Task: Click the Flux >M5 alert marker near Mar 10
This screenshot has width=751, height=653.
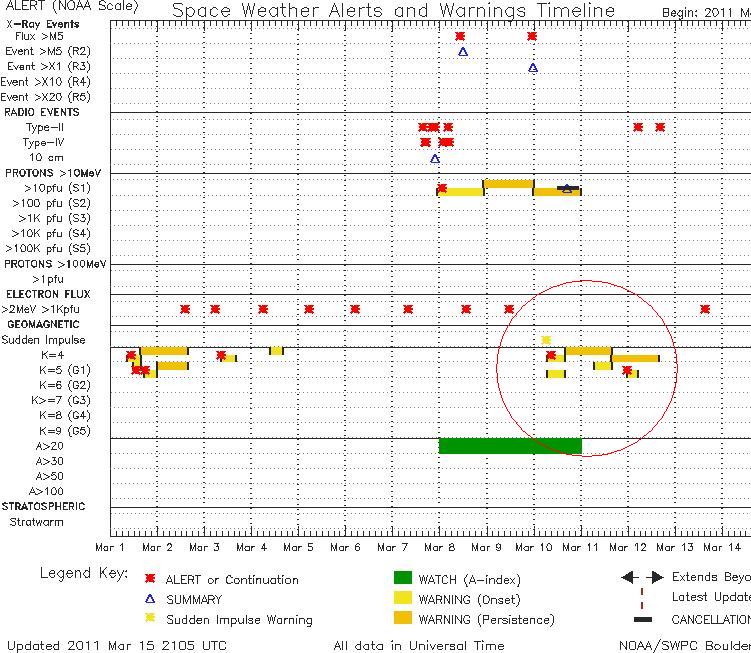Action: [x=532, y=36]
